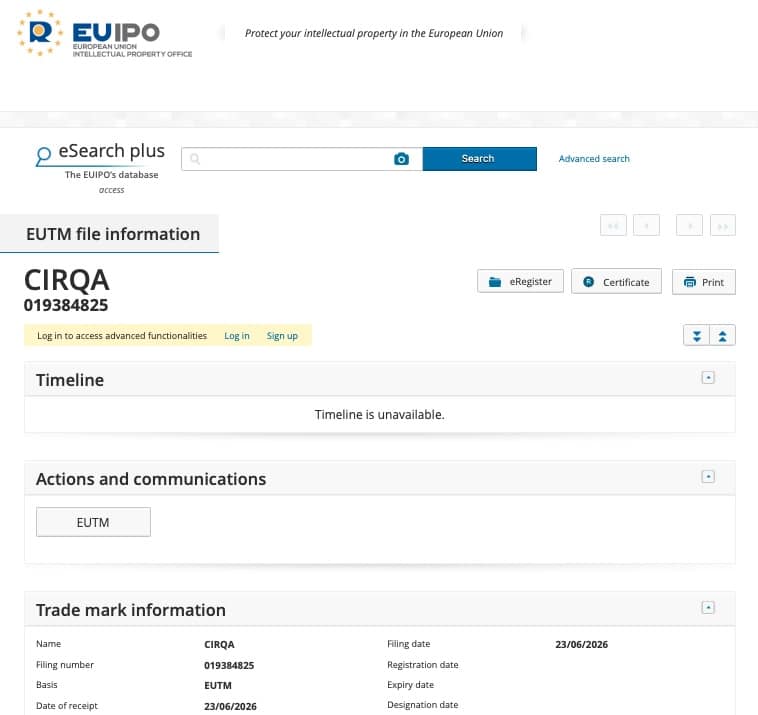Click the Basis value EUTM
Image resolution: width=758 pixels, height=715 pixels.
pyautogui.click(x=218, y=685)
